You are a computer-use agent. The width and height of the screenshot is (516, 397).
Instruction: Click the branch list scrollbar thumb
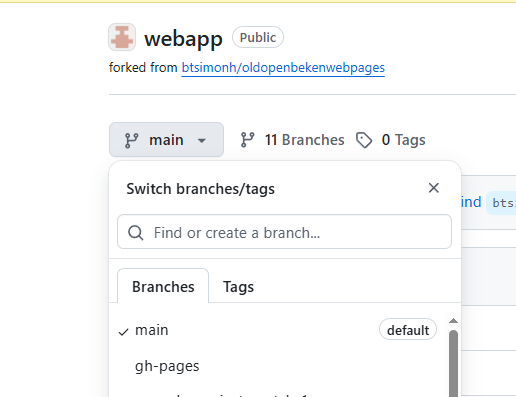pos(453,363)
